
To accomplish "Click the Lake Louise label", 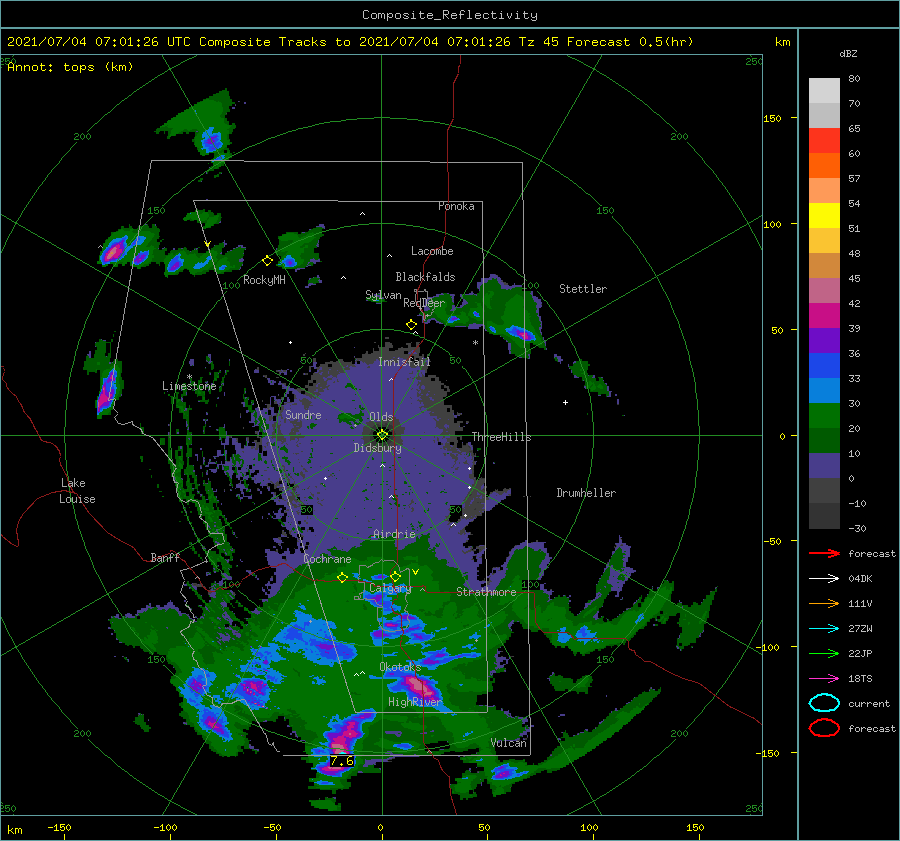I will 77,491.
